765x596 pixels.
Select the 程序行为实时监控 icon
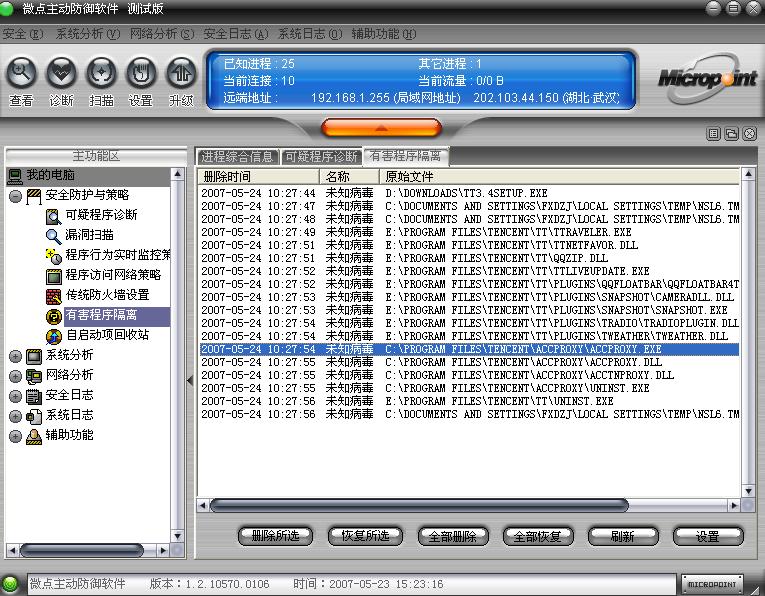point(53,256)
